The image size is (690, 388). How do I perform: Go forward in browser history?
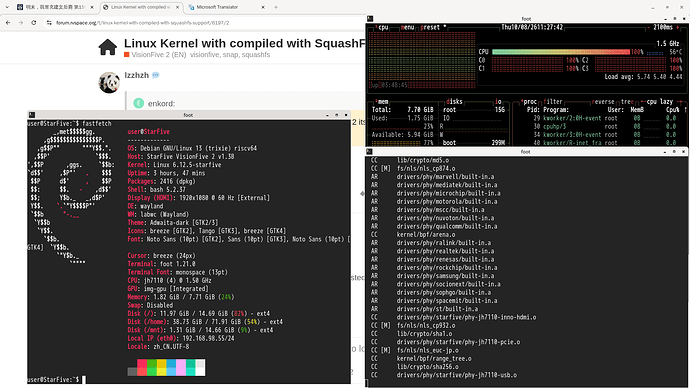(x=21, y=22)
